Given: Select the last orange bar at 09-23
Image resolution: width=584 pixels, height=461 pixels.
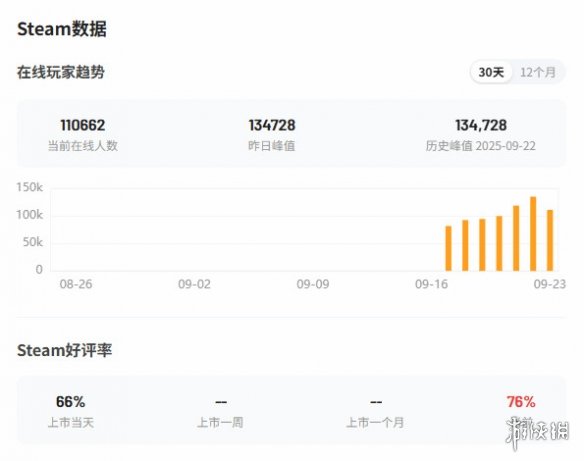Looking at the screenshot, I should tap(550, 240).
